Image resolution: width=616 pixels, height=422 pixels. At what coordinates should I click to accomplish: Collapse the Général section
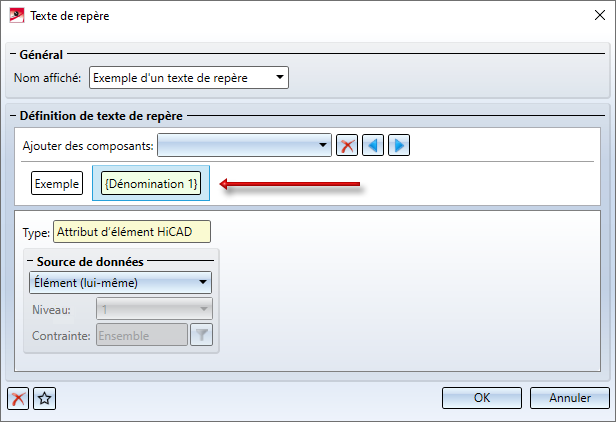click(12, 55)
